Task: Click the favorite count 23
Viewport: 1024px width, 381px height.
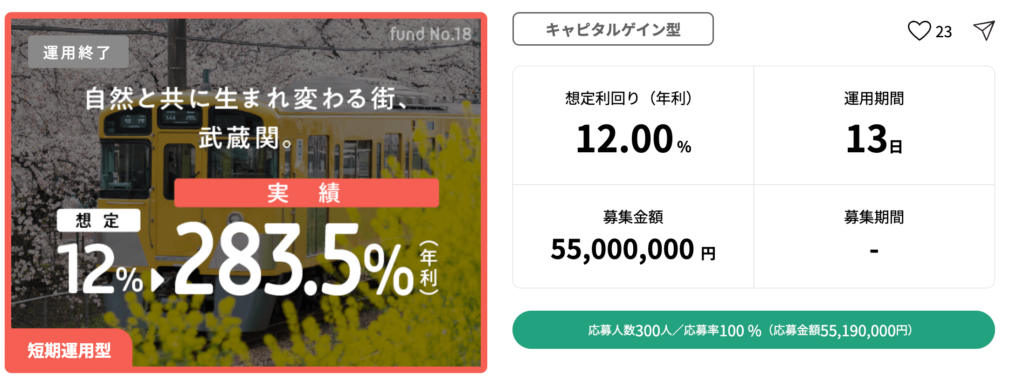Action: click(x=944, y=32)
